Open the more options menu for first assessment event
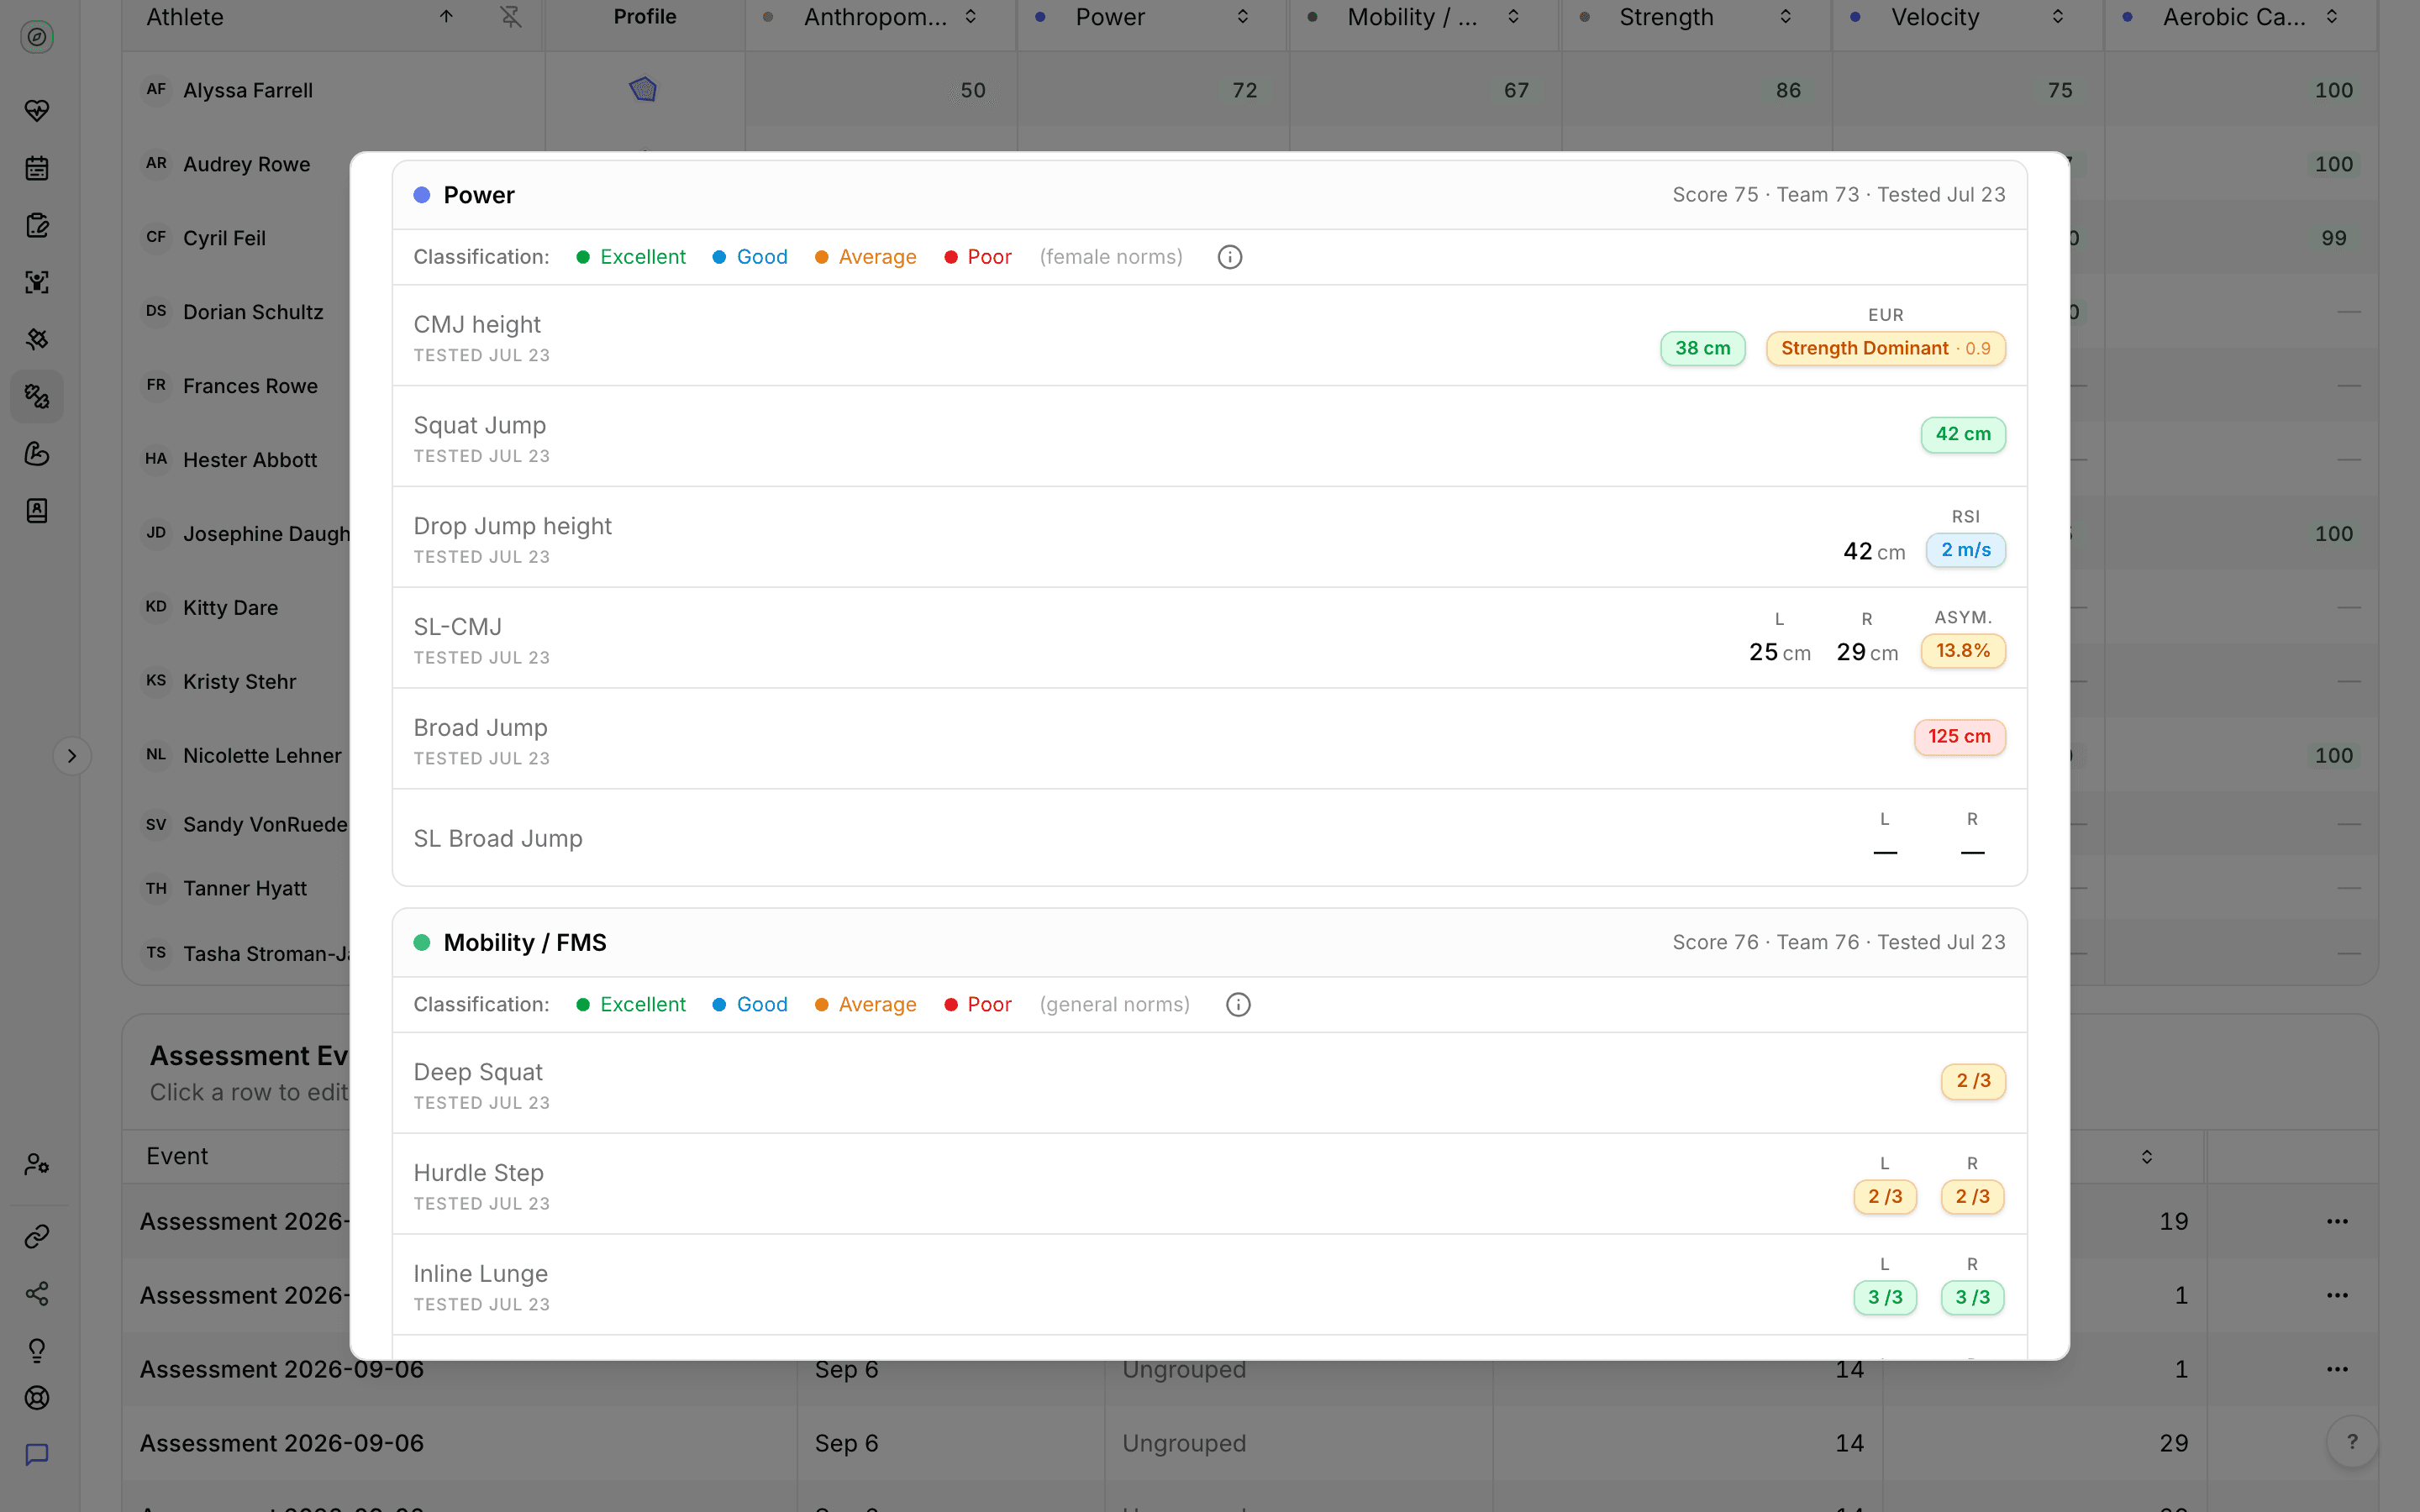Viewport: 2420px width, 1512px height. click(2337, 1221)
